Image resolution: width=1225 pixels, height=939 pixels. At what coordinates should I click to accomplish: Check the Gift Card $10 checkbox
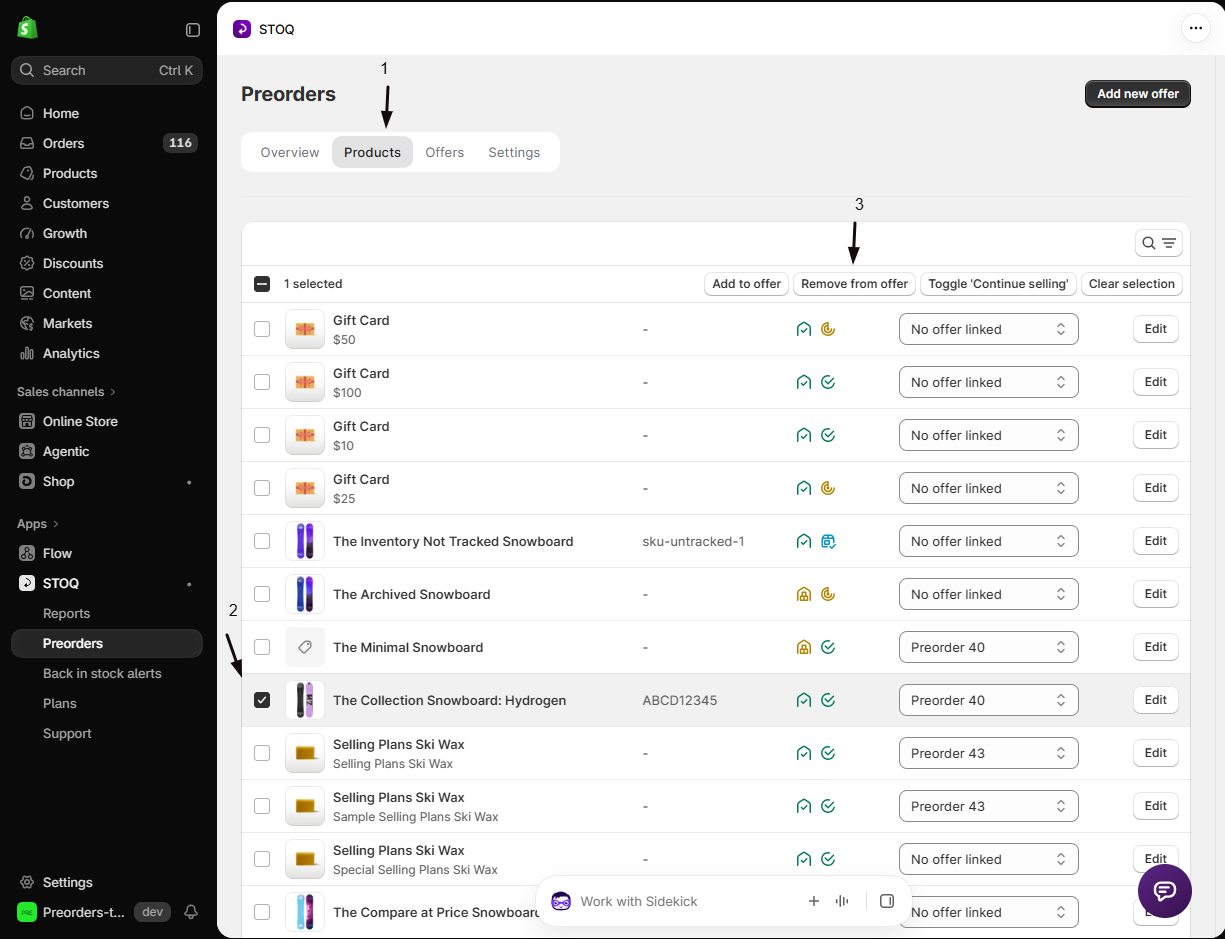click(262, 435)
